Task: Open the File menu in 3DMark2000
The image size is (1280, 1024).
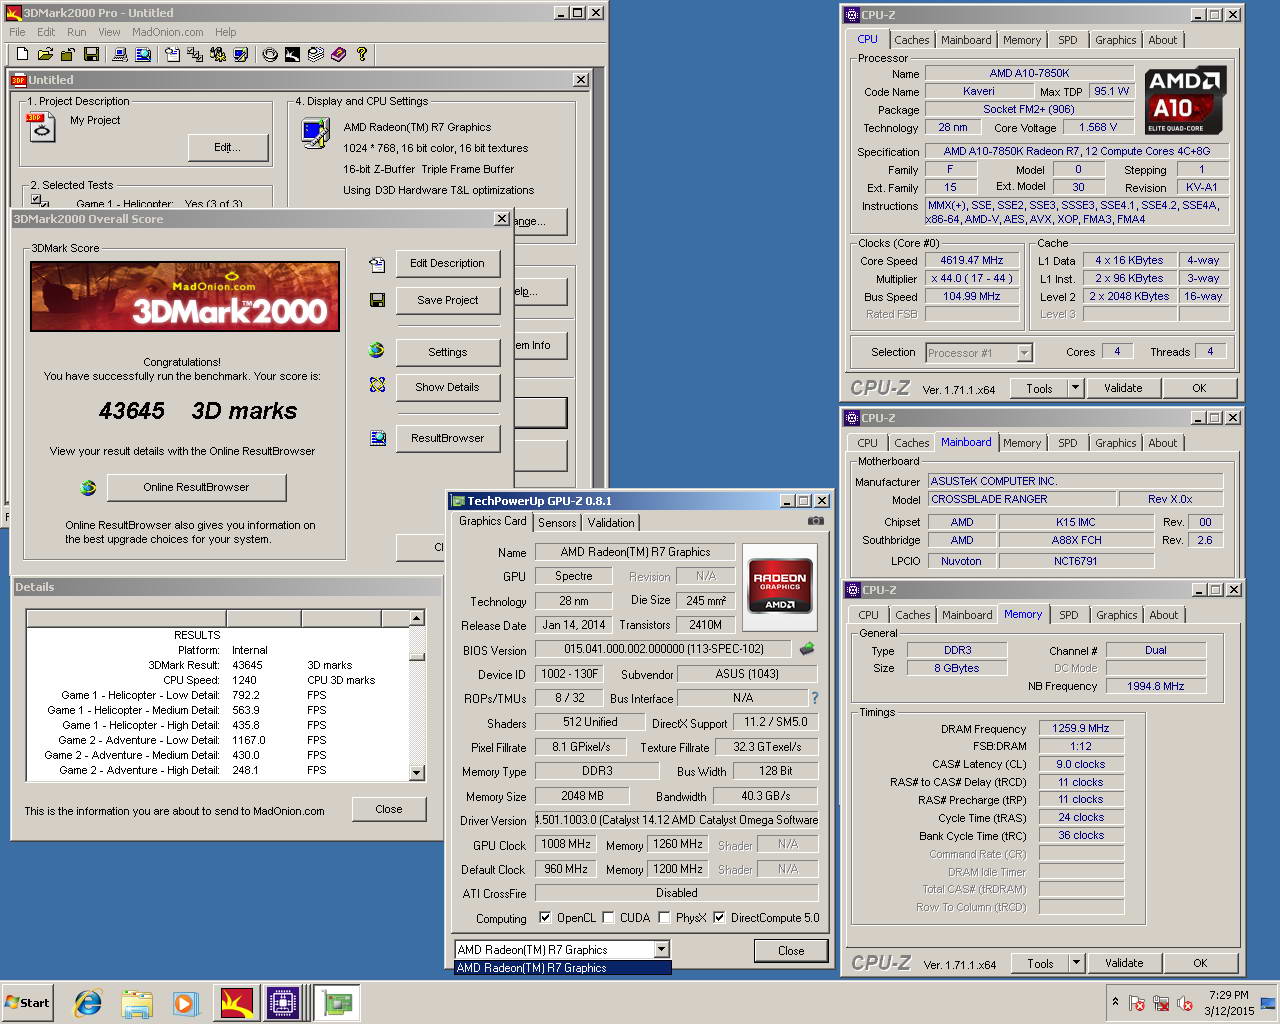Action: 17,32
